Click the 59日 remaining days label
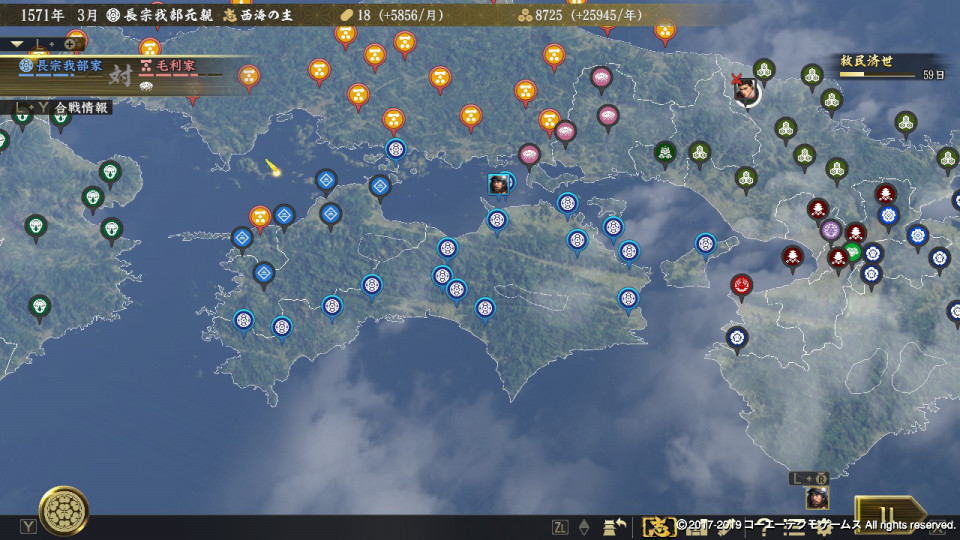 [934, 75]
